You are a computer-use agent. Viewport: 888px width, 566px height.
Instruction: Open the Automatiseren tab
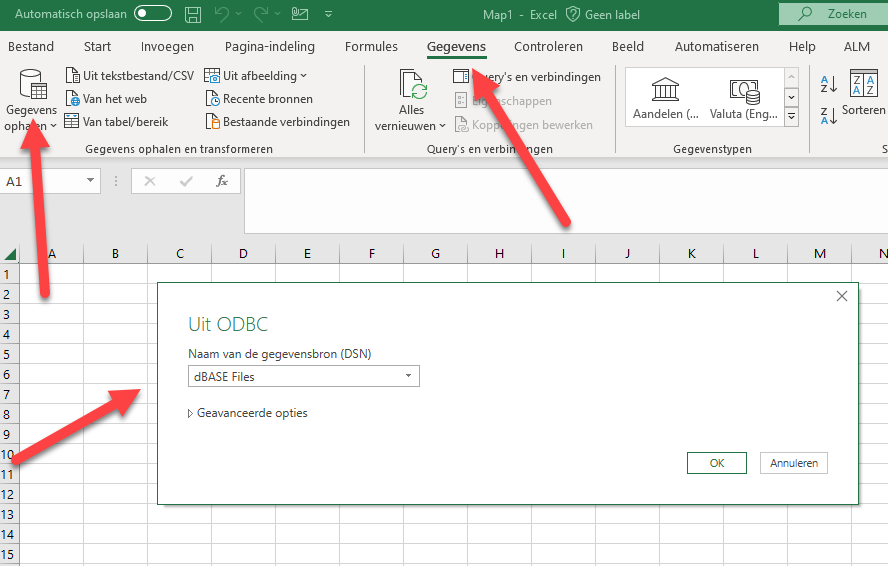[716, 46]
